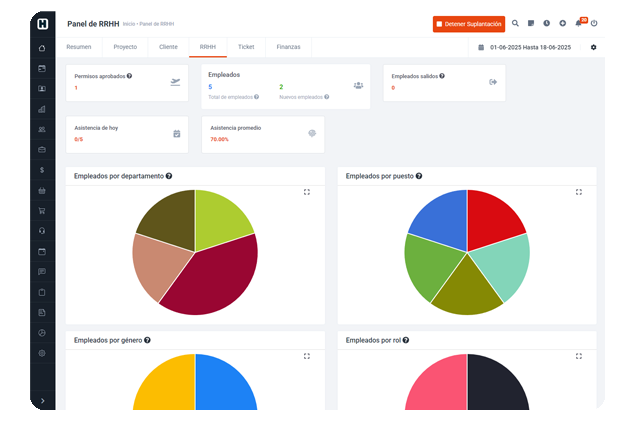This screenshot has height=422, width=635.
Task: Open the clipboard icon in sidebar
Action: [x=42, y=292]
